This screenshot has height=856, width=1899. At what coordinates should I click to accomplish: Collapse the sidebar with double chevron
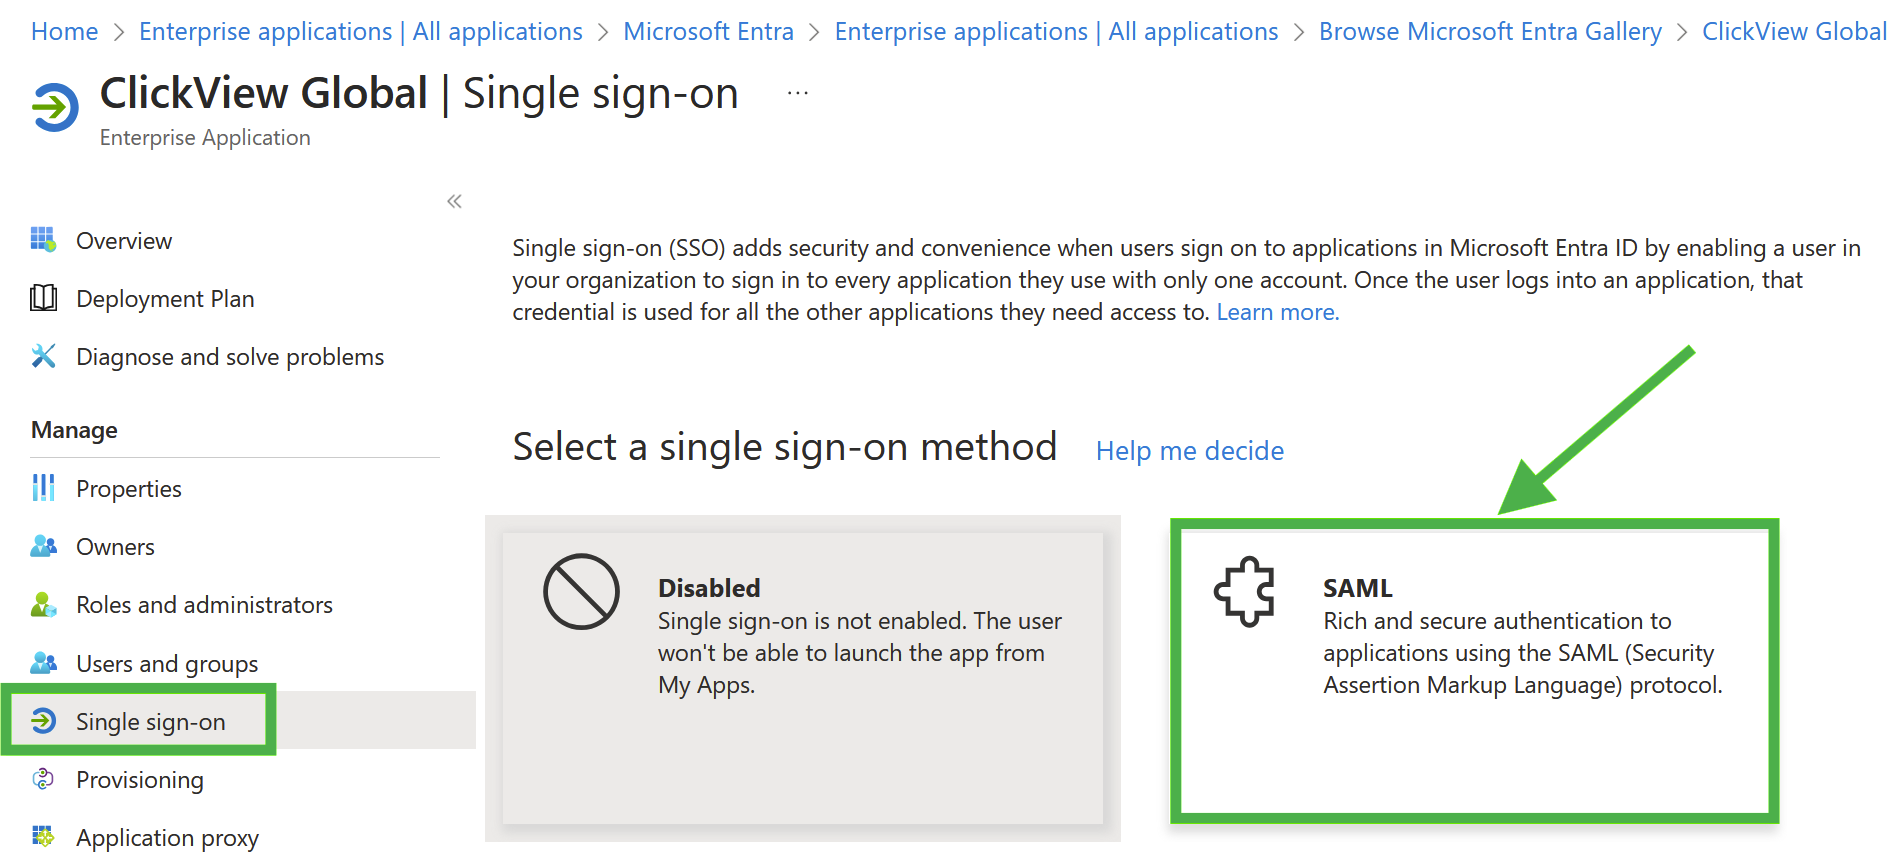454,201
